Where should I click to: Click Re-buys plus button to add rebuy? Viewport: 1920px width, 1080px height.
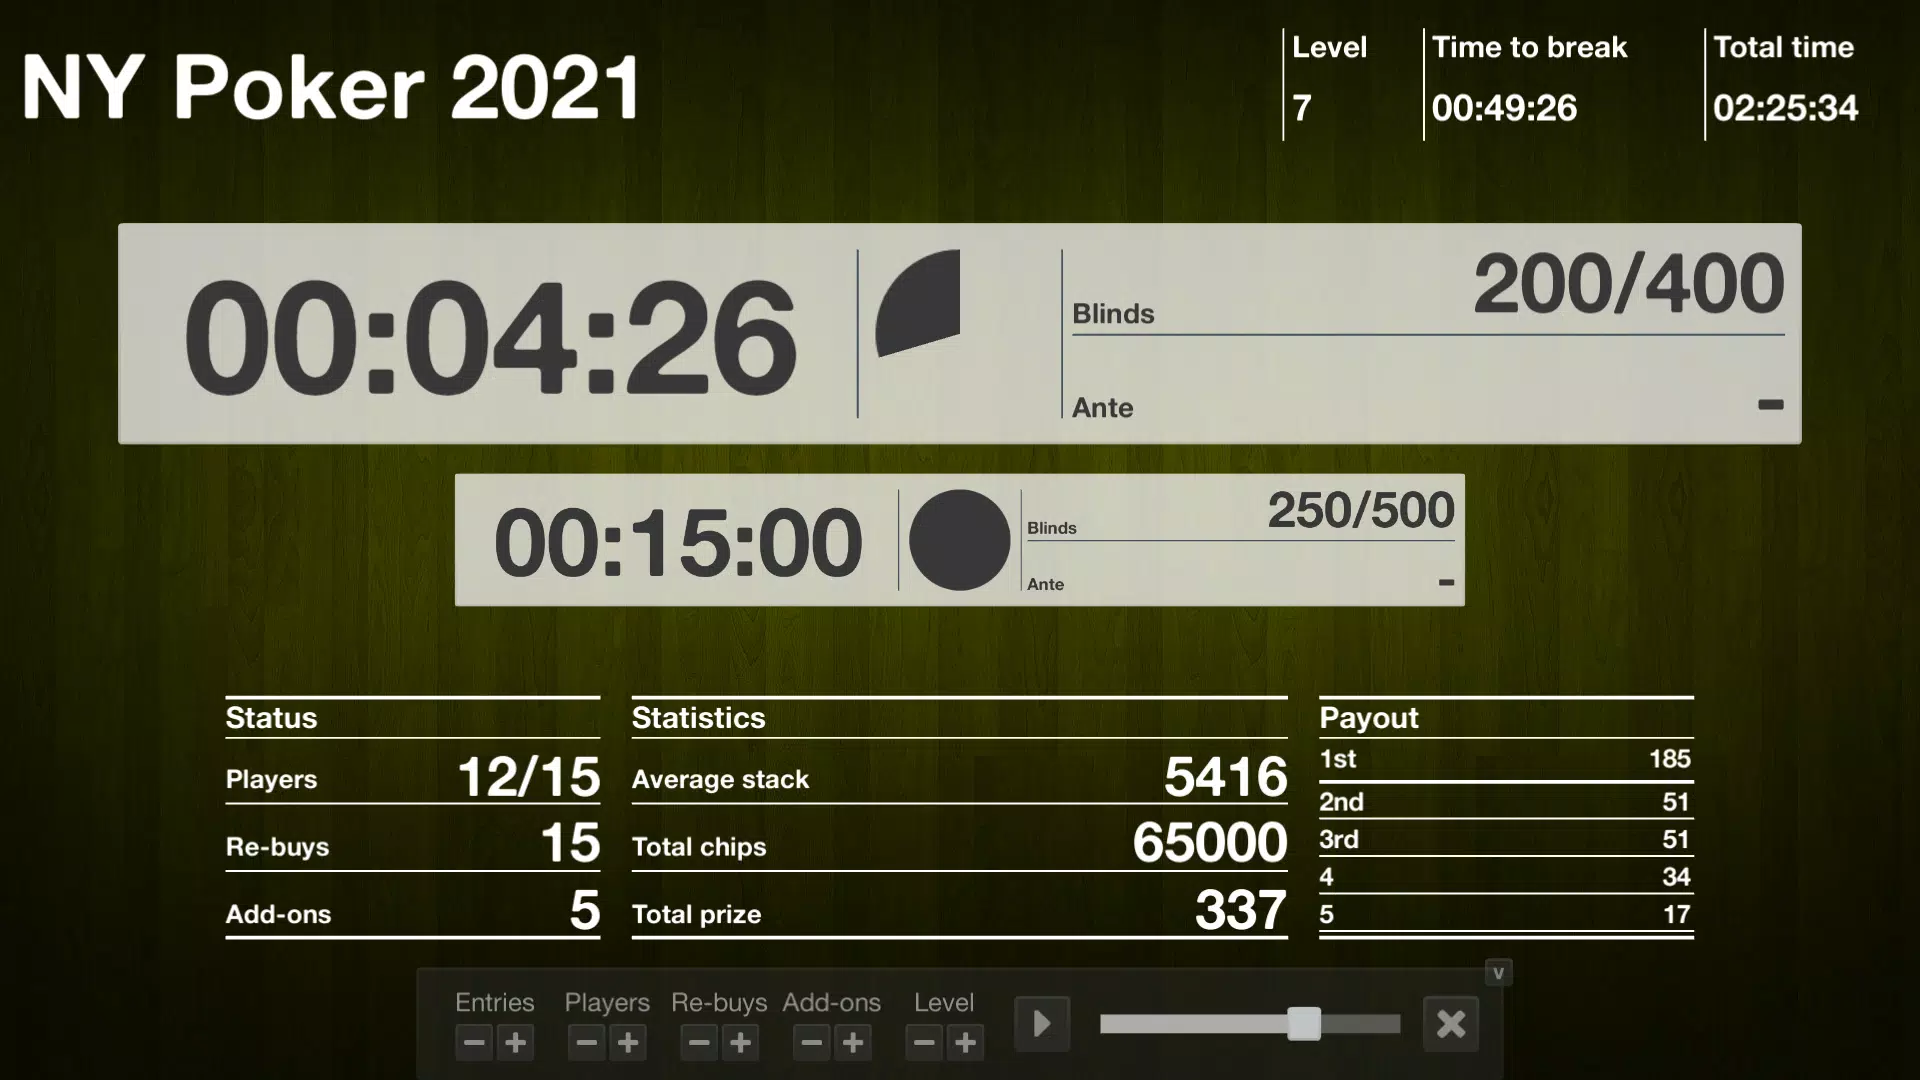click(741, 1042)
